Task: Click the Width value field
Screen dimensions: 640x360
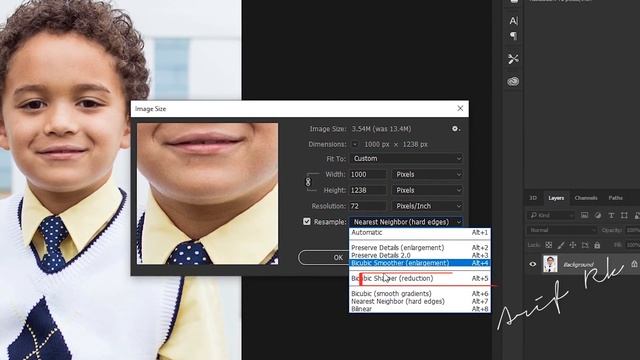Action: pyautogui.click(x=368, y=174)
